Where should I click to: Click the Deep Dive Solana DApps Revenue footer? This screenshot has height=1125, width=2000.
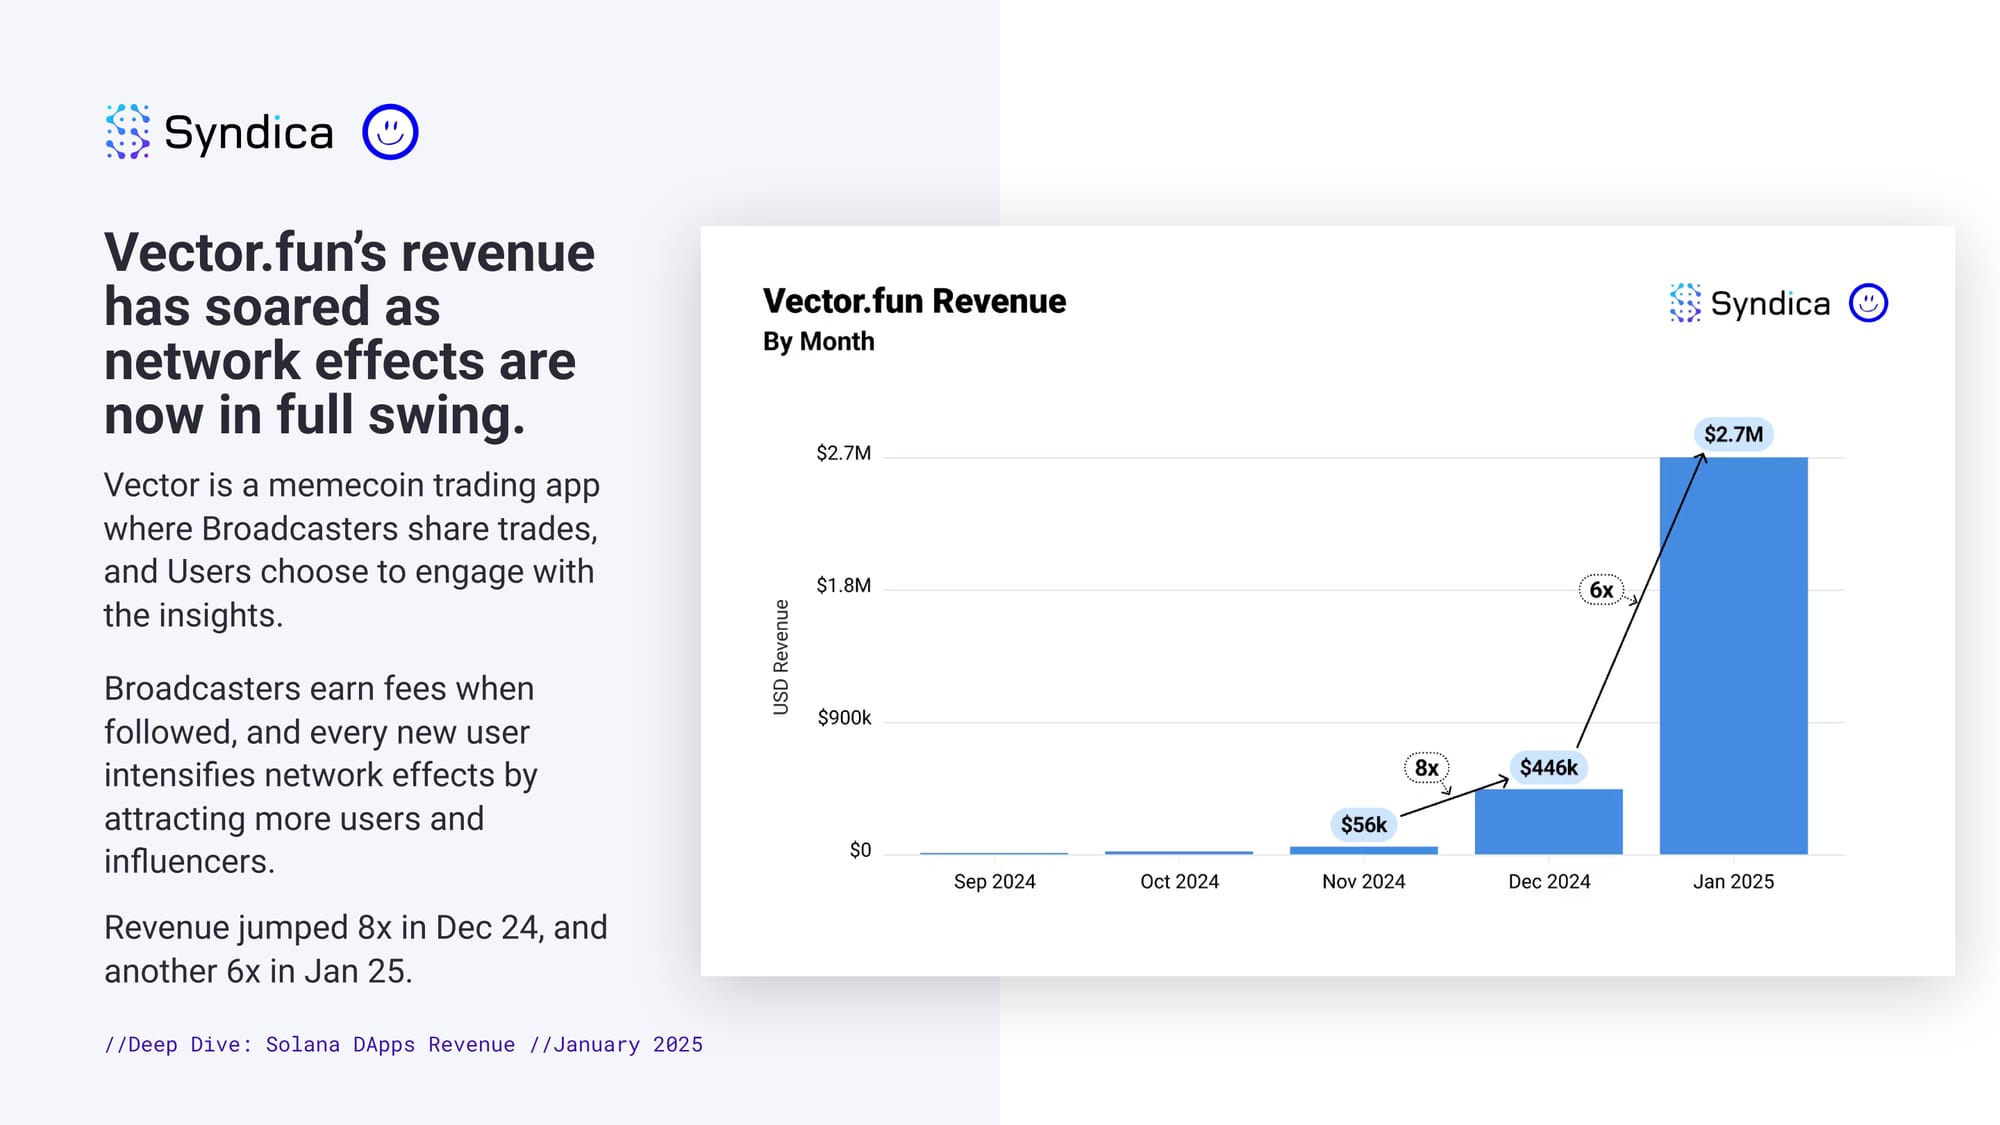pos(403,1044)
